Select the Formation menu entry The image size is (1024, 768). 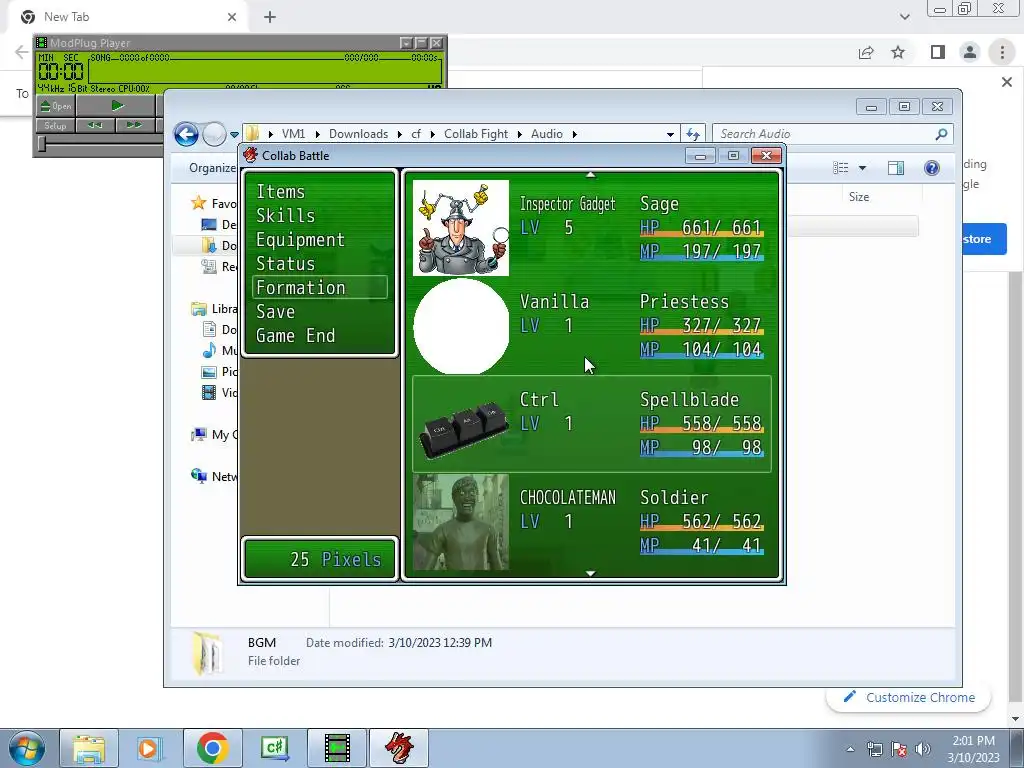(319, 288)
